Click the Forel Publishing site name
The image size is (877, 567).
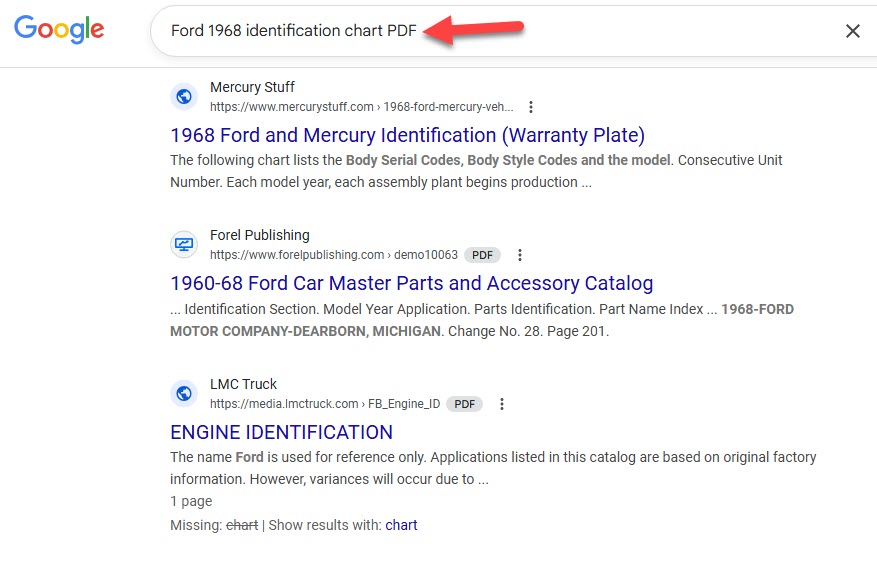[x=260, y=235]
